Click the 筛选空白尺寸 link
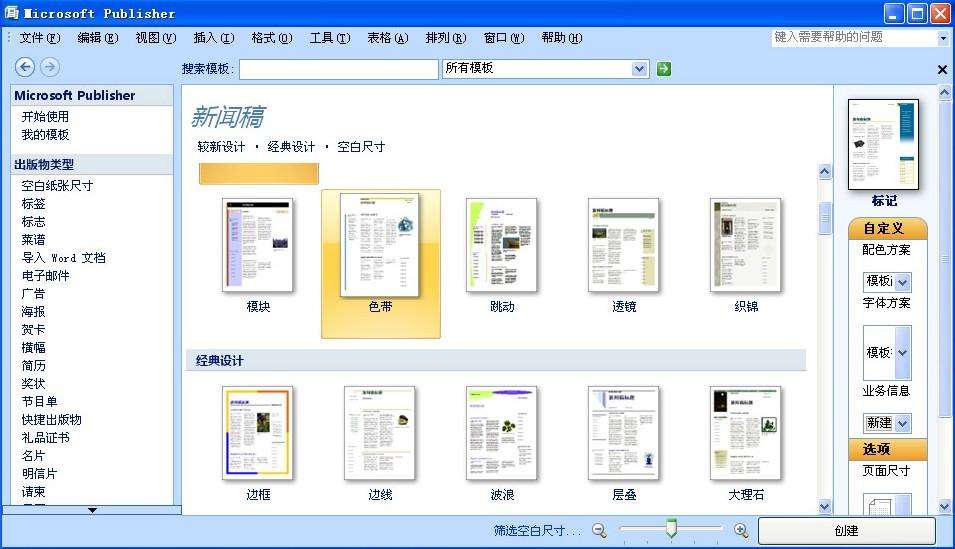 click(x=537, y=531)
